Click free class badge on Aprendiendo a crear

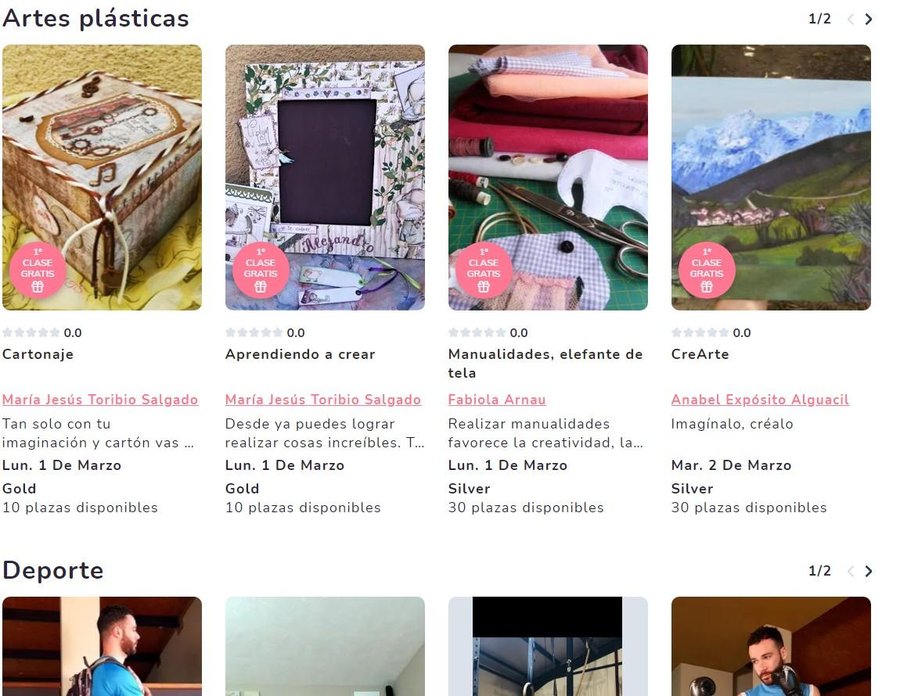click(x=261, y=270)
